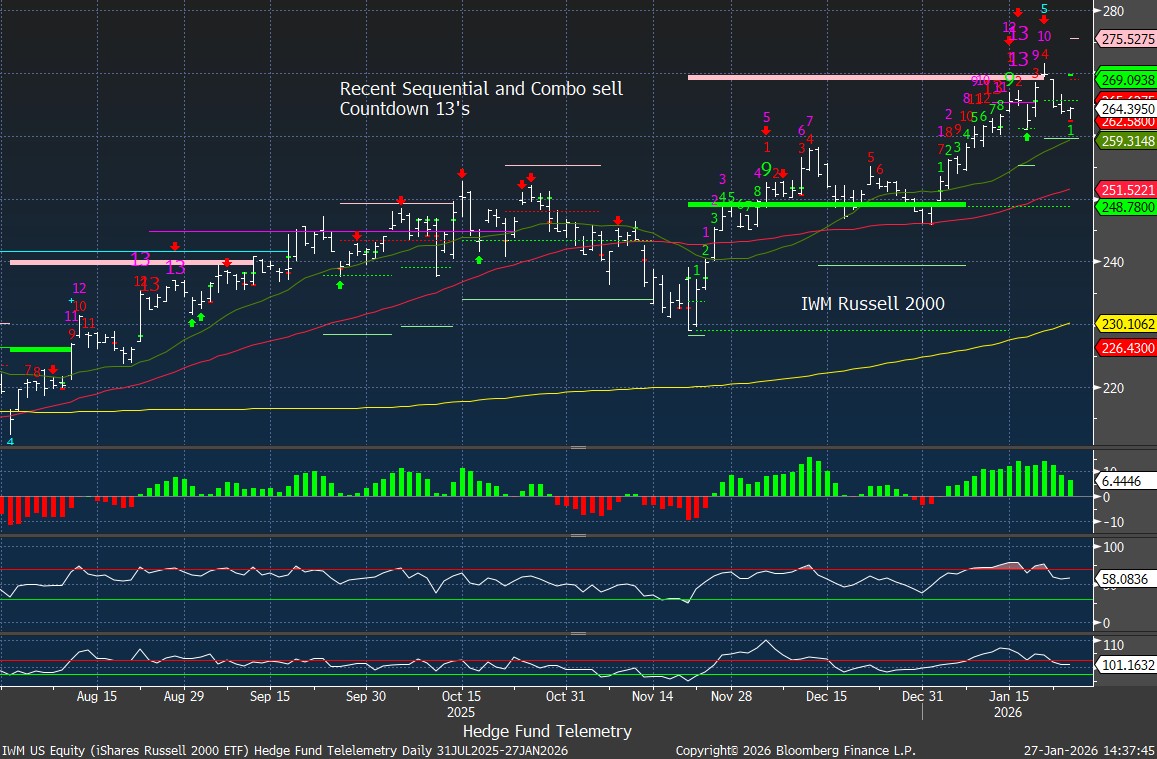Click the cyan 5 marker at the chart top

click(x=1044, y=9)
